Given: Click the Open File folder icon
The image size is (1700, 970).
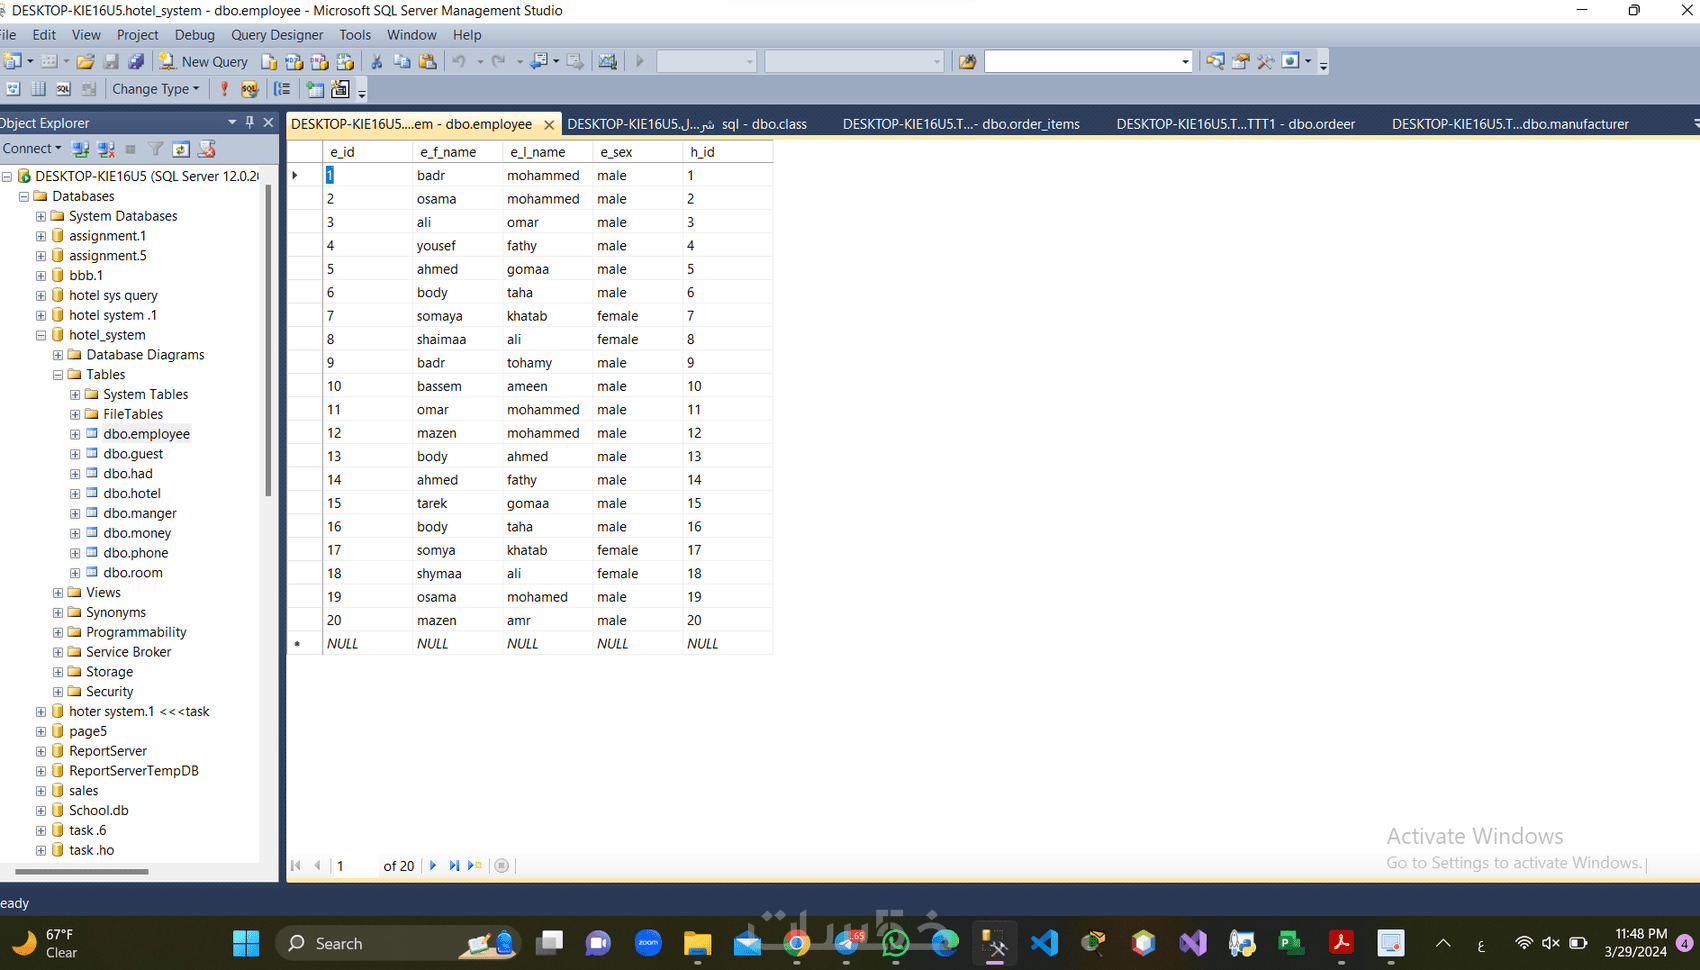Looking at the screenshot, I should [86, 62].
